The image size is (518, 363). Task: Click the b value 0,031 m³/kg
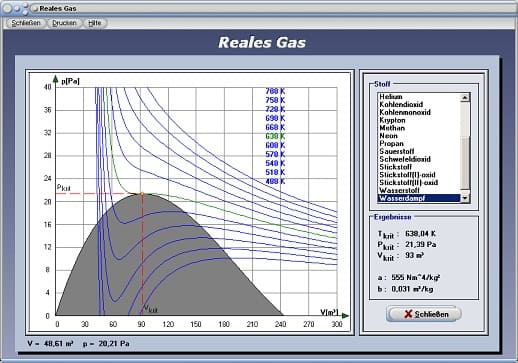(412, 289)
